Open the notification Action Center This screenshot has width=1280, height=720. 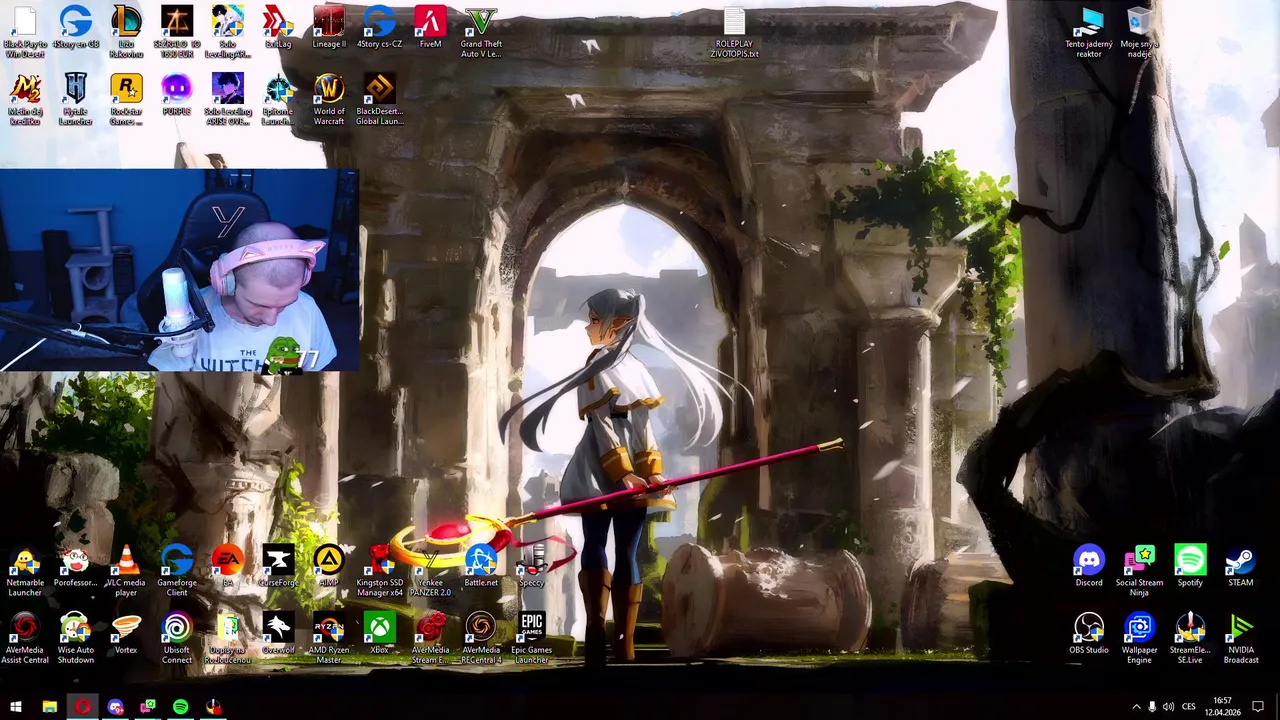(1258, 707)
